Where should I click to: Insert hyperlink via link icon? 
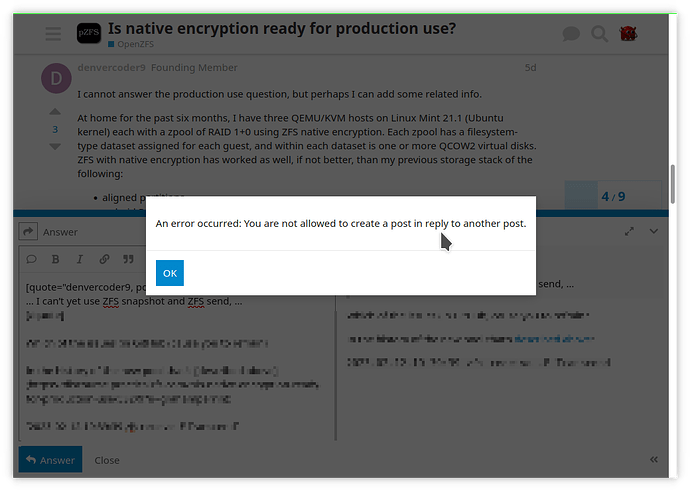(x=104, y=259)
